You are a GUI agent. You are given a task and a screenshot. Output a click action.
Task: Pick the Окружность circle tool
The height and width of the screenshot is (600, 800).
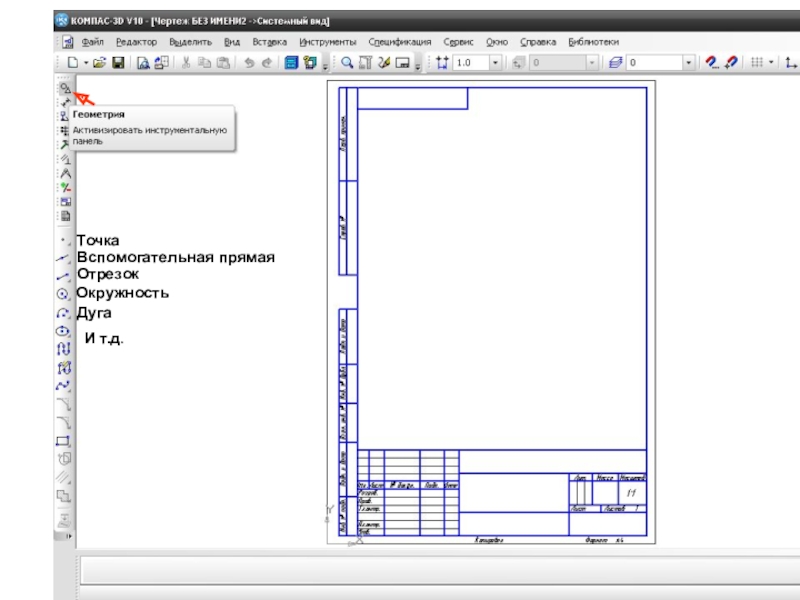tap(63, 294)
